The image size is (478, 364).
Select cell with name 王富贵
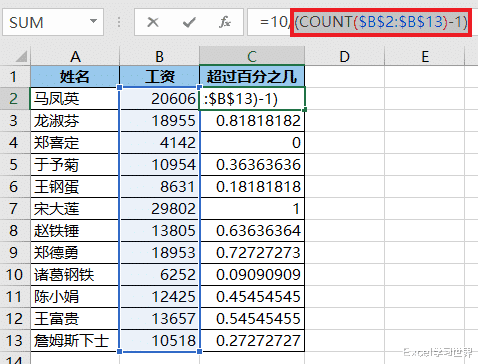click(x=75, y=319)
